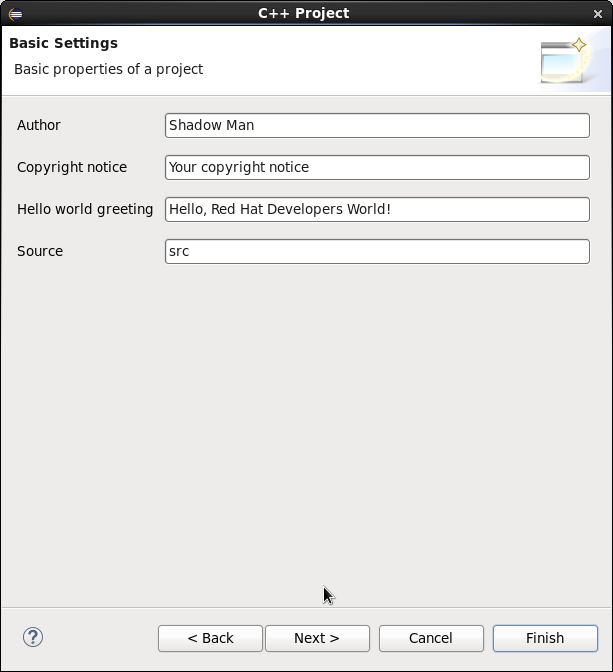Click the Source label

coord(40,251)
